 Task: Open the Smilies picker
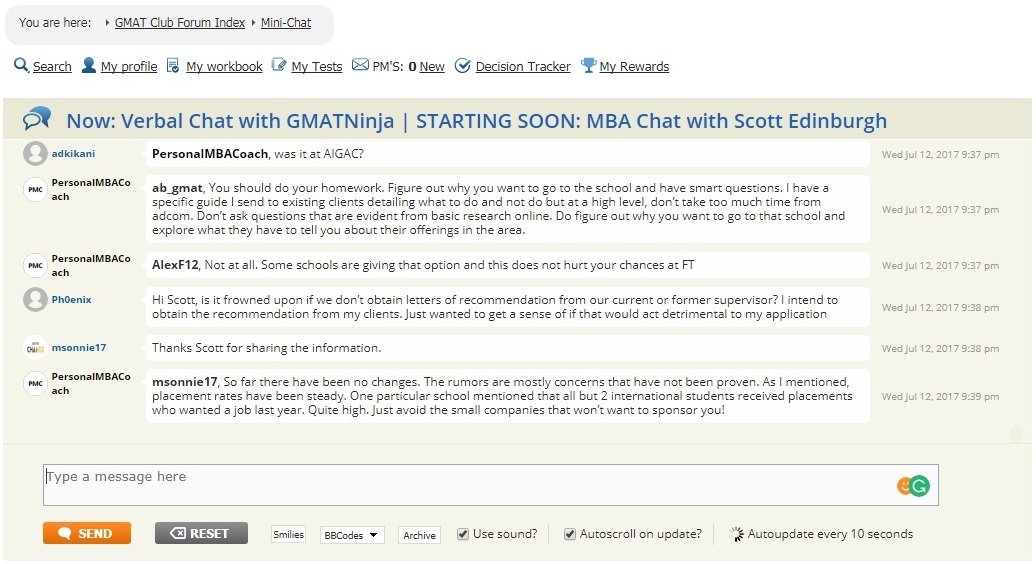click(x=288, y=535)
